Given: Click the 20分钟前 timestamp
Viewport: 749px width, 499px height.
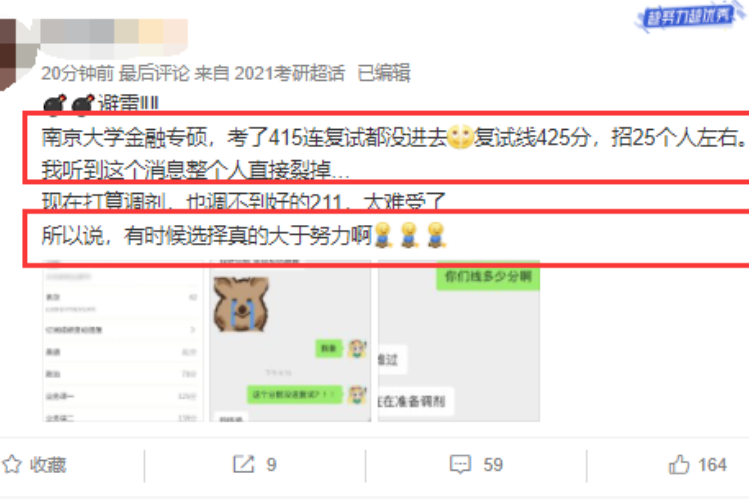Looking at the screenshot, I should pyautogui.click(x=77, y=73).
